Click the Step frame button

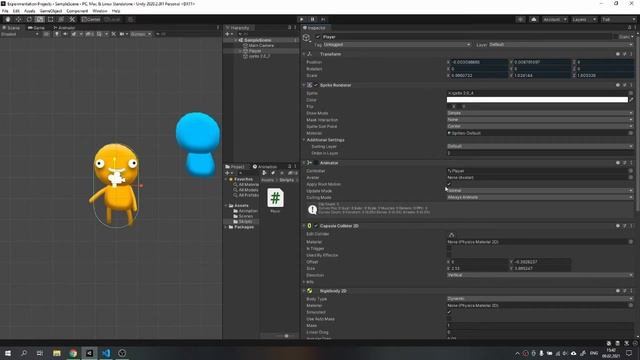click(323, 19)
